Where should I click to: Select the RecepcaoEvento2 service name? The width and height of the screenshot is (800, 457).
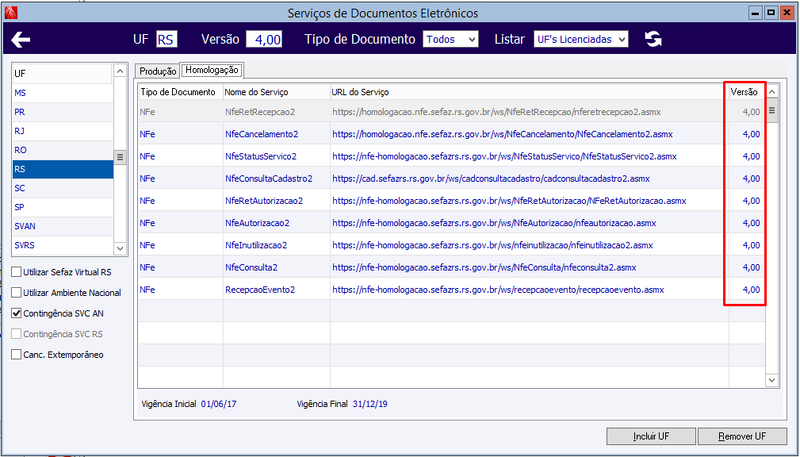click(260, 290)
